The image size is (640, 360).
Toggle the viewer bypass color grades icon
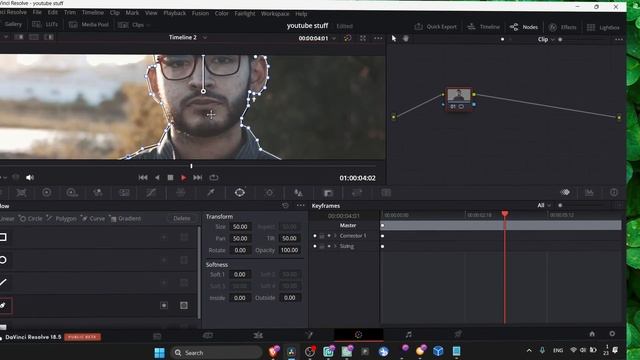[347, 38]
